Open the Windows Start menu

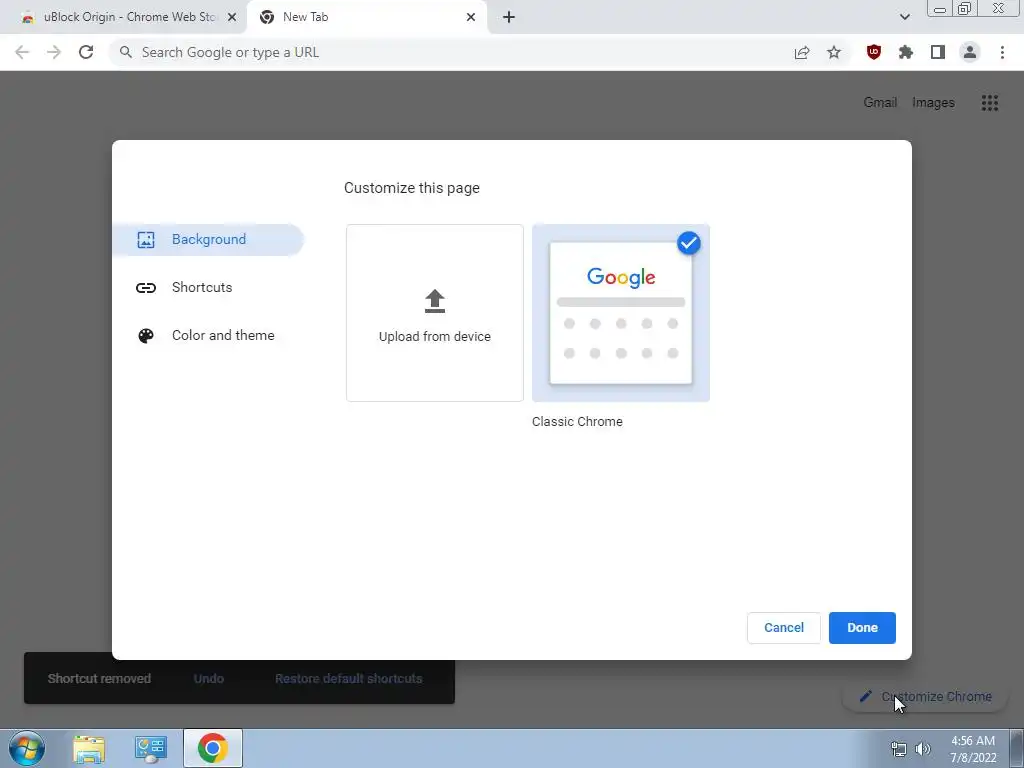coord(27,748)
